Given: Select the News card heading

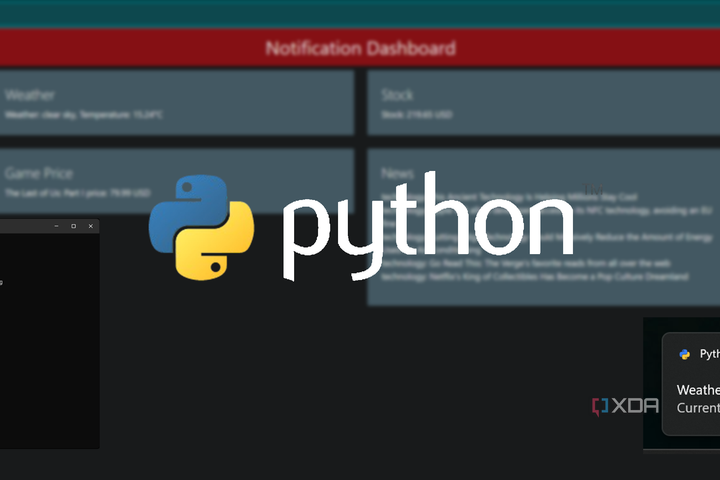Looking at the screenshot, I should [x=397, y=173].
